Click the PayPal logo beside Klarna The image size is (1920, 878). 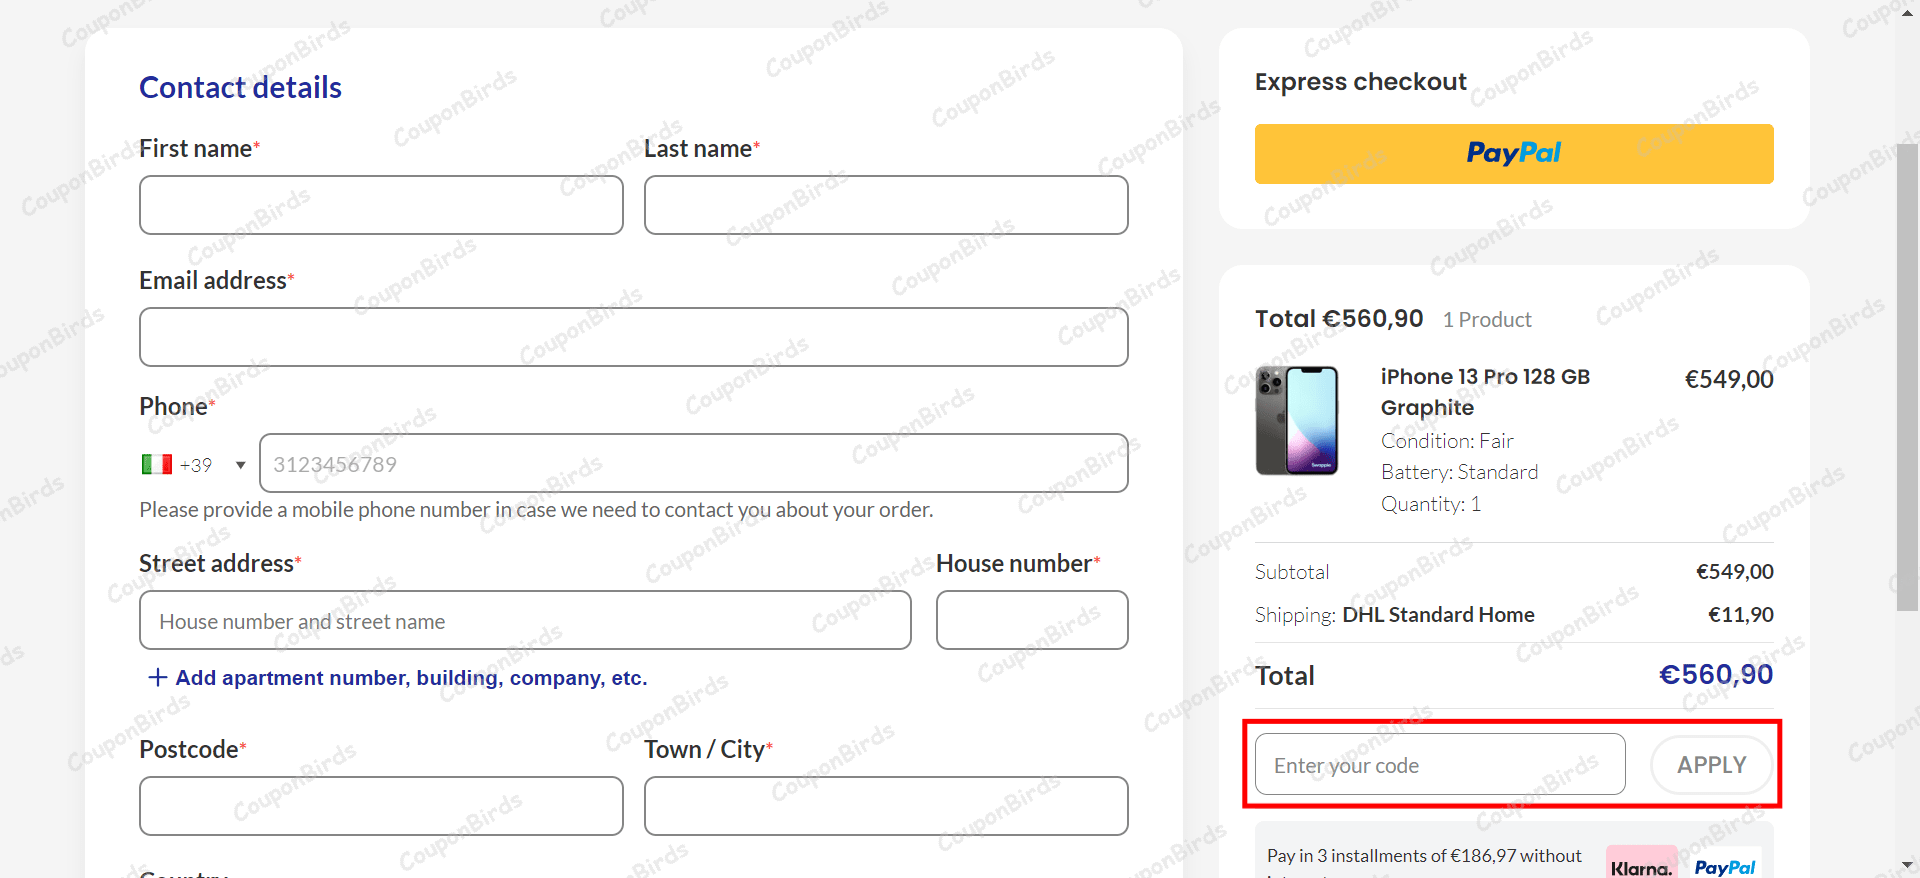1724,866
